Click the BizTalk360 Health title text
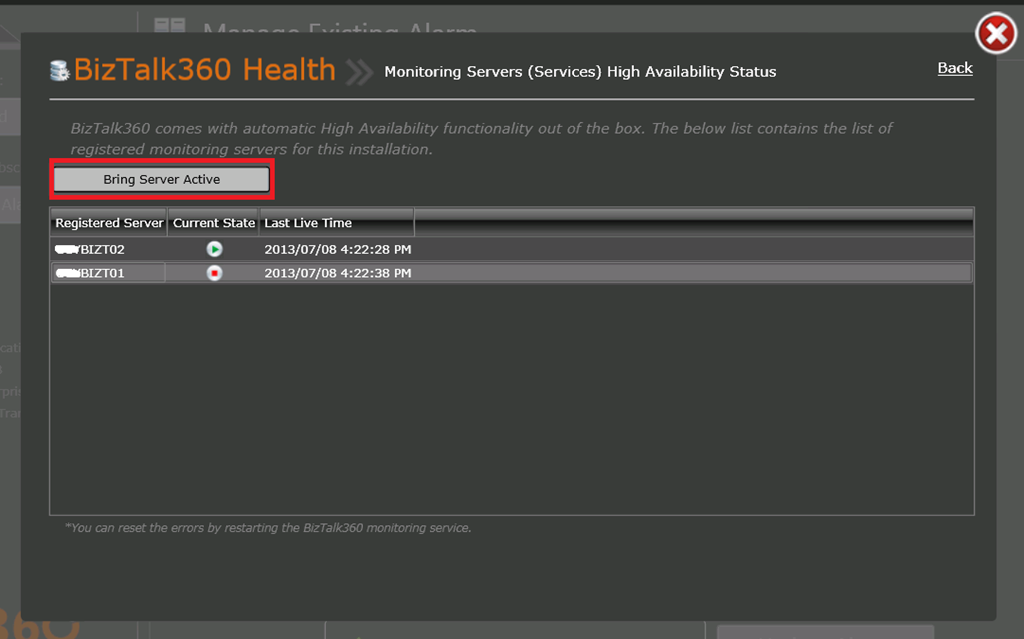The image size is (1024, 639). [x=204, y=70]
